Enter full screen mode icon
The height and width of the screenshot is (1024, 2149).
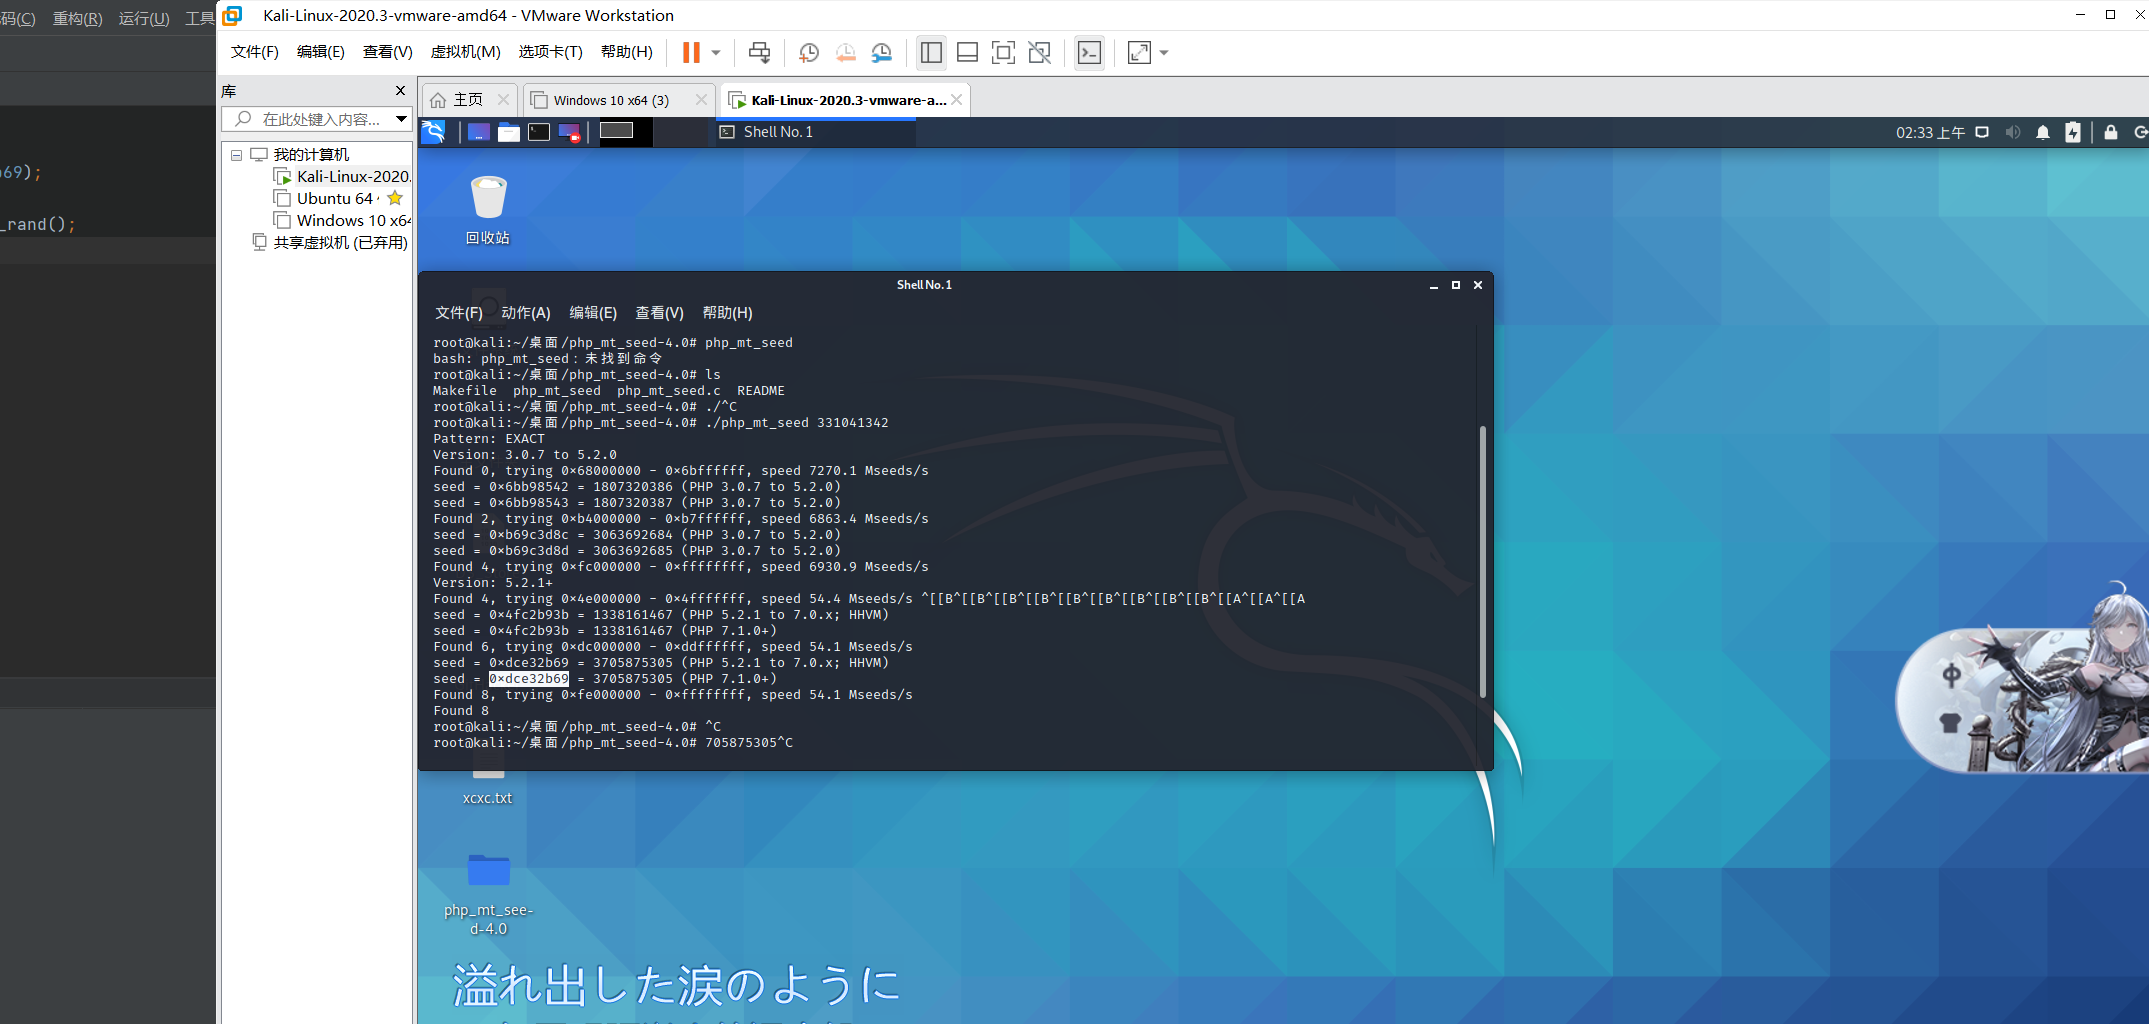(x=1003, y=52)
